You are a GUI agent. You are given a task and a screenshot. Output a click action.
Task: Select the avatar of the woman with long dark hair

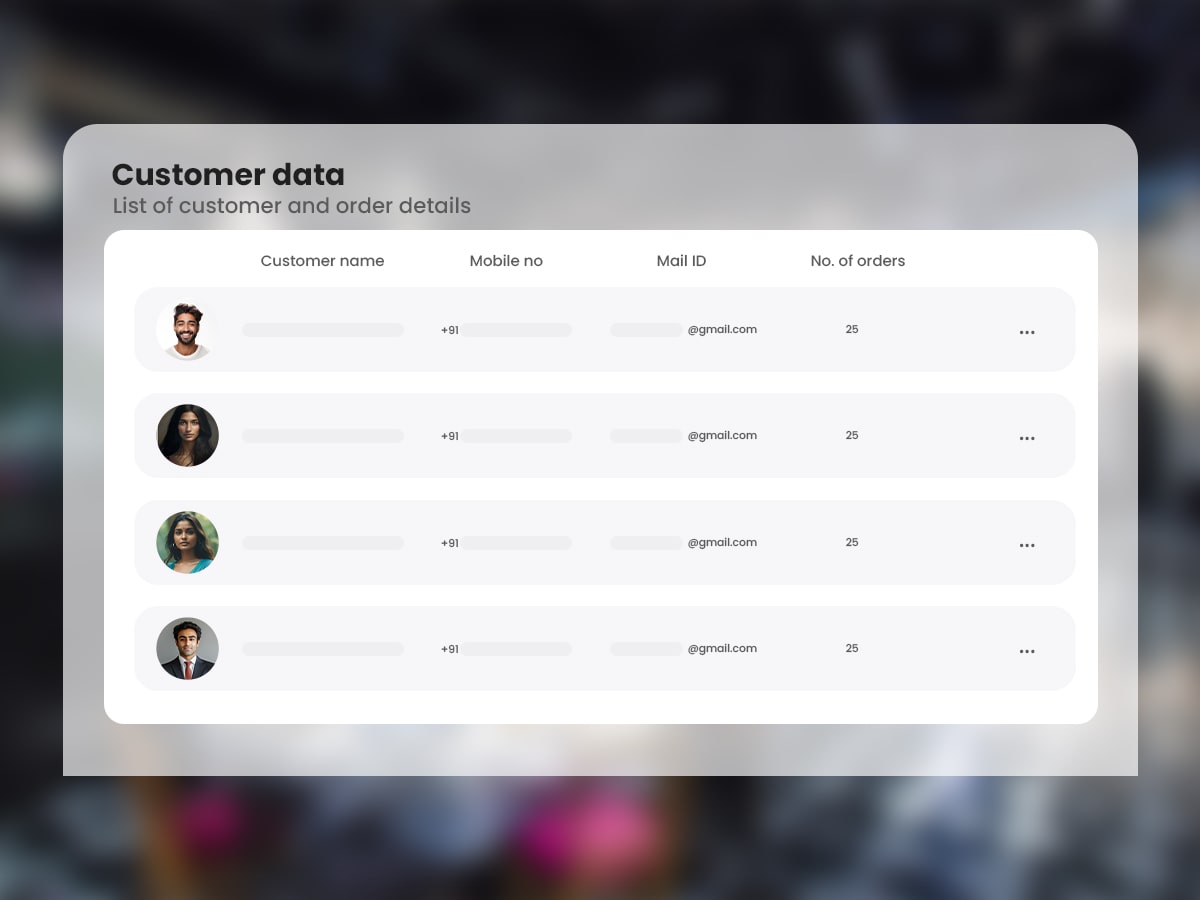[187, 436]
